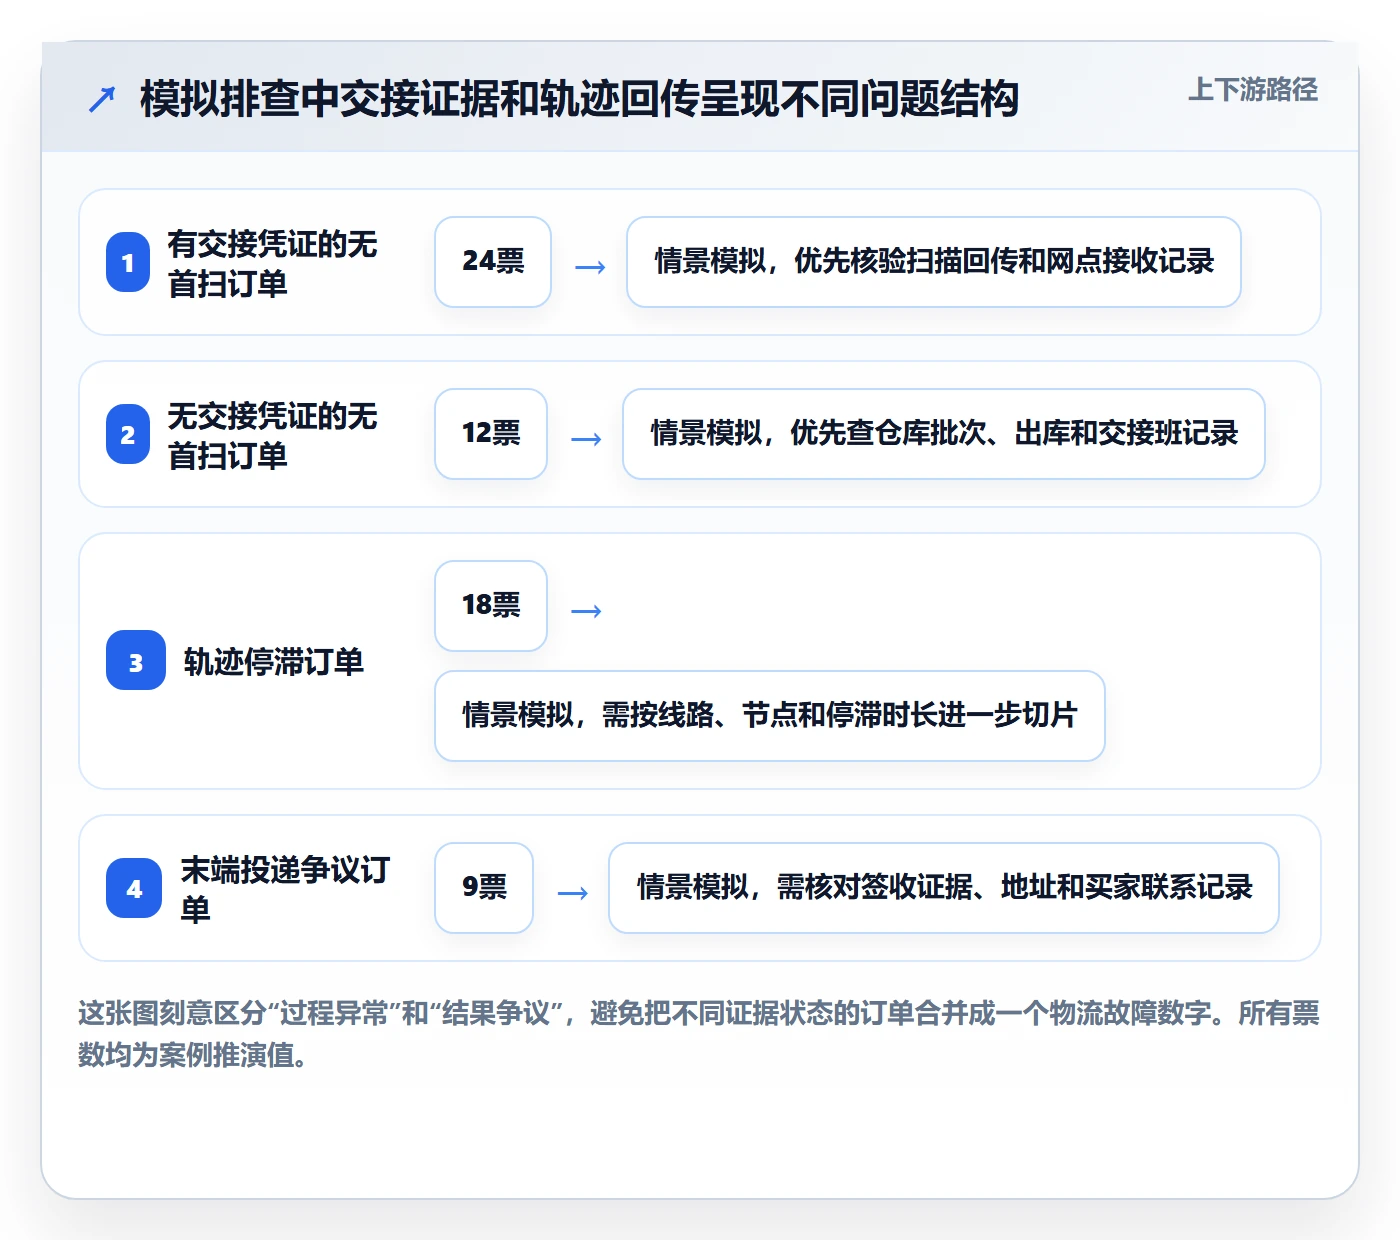
Task: Click the arrow next to 12票
Action: click(x=586, y=439)
